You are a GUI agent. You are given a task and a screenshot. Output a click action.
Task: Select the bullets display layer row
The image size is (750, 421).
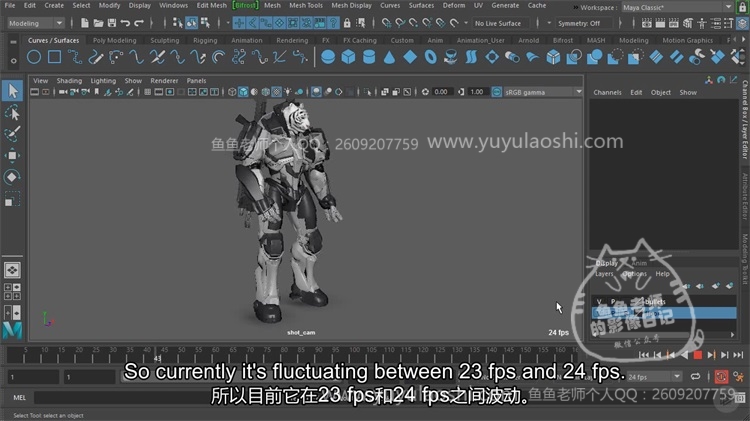(x=664, y=301)
